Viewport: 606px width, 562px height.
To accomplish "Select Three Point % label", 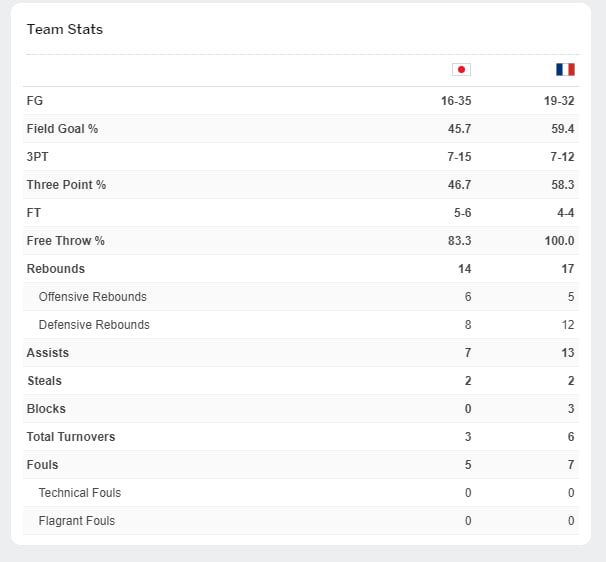I will pos(66,185).
